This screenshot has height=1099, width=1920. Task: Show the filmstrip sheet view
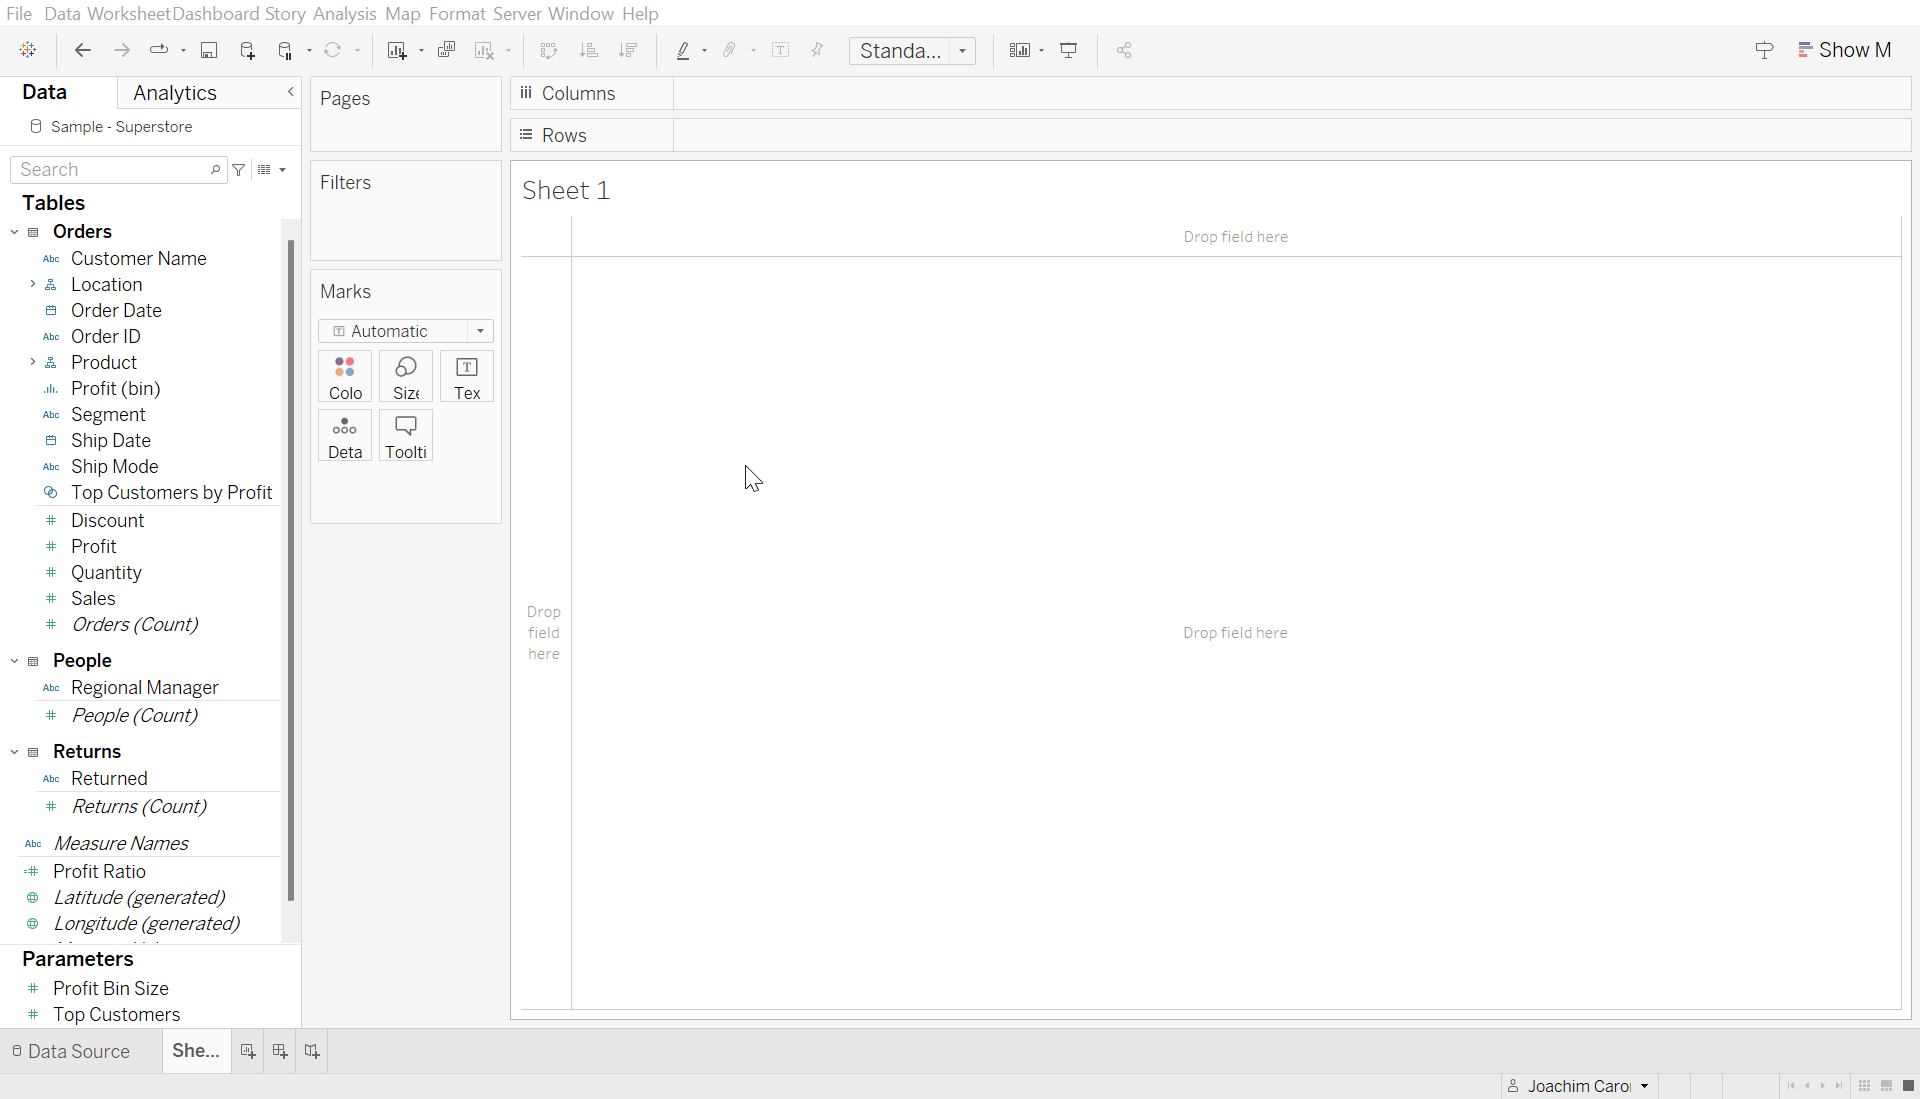(x=1886, y=1086)
